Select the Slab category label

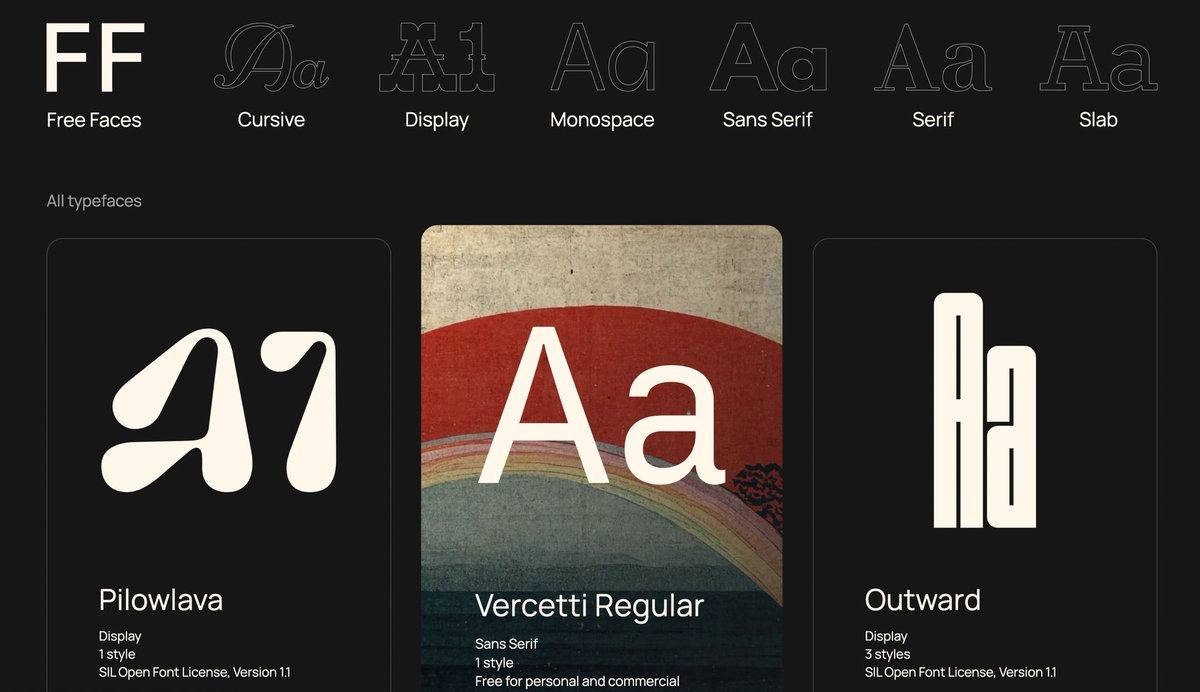click(x=1098, y=120)
